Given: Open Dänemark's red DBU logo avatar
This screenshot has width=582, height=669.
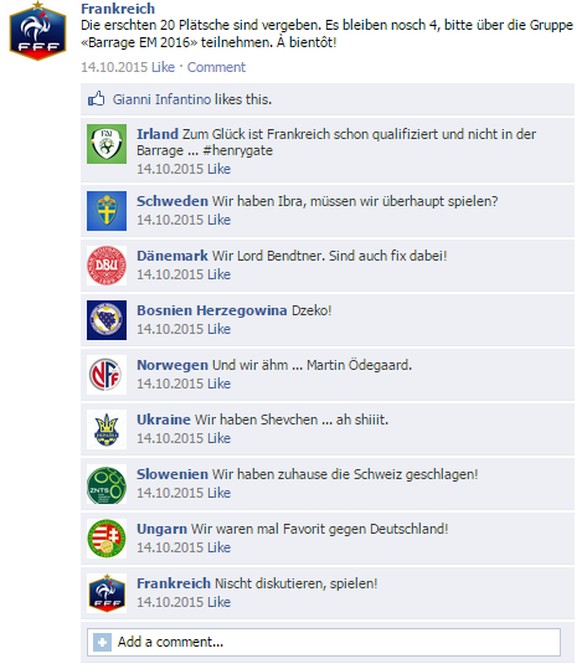Looking at the screenshot, I should tap(107, 265).
